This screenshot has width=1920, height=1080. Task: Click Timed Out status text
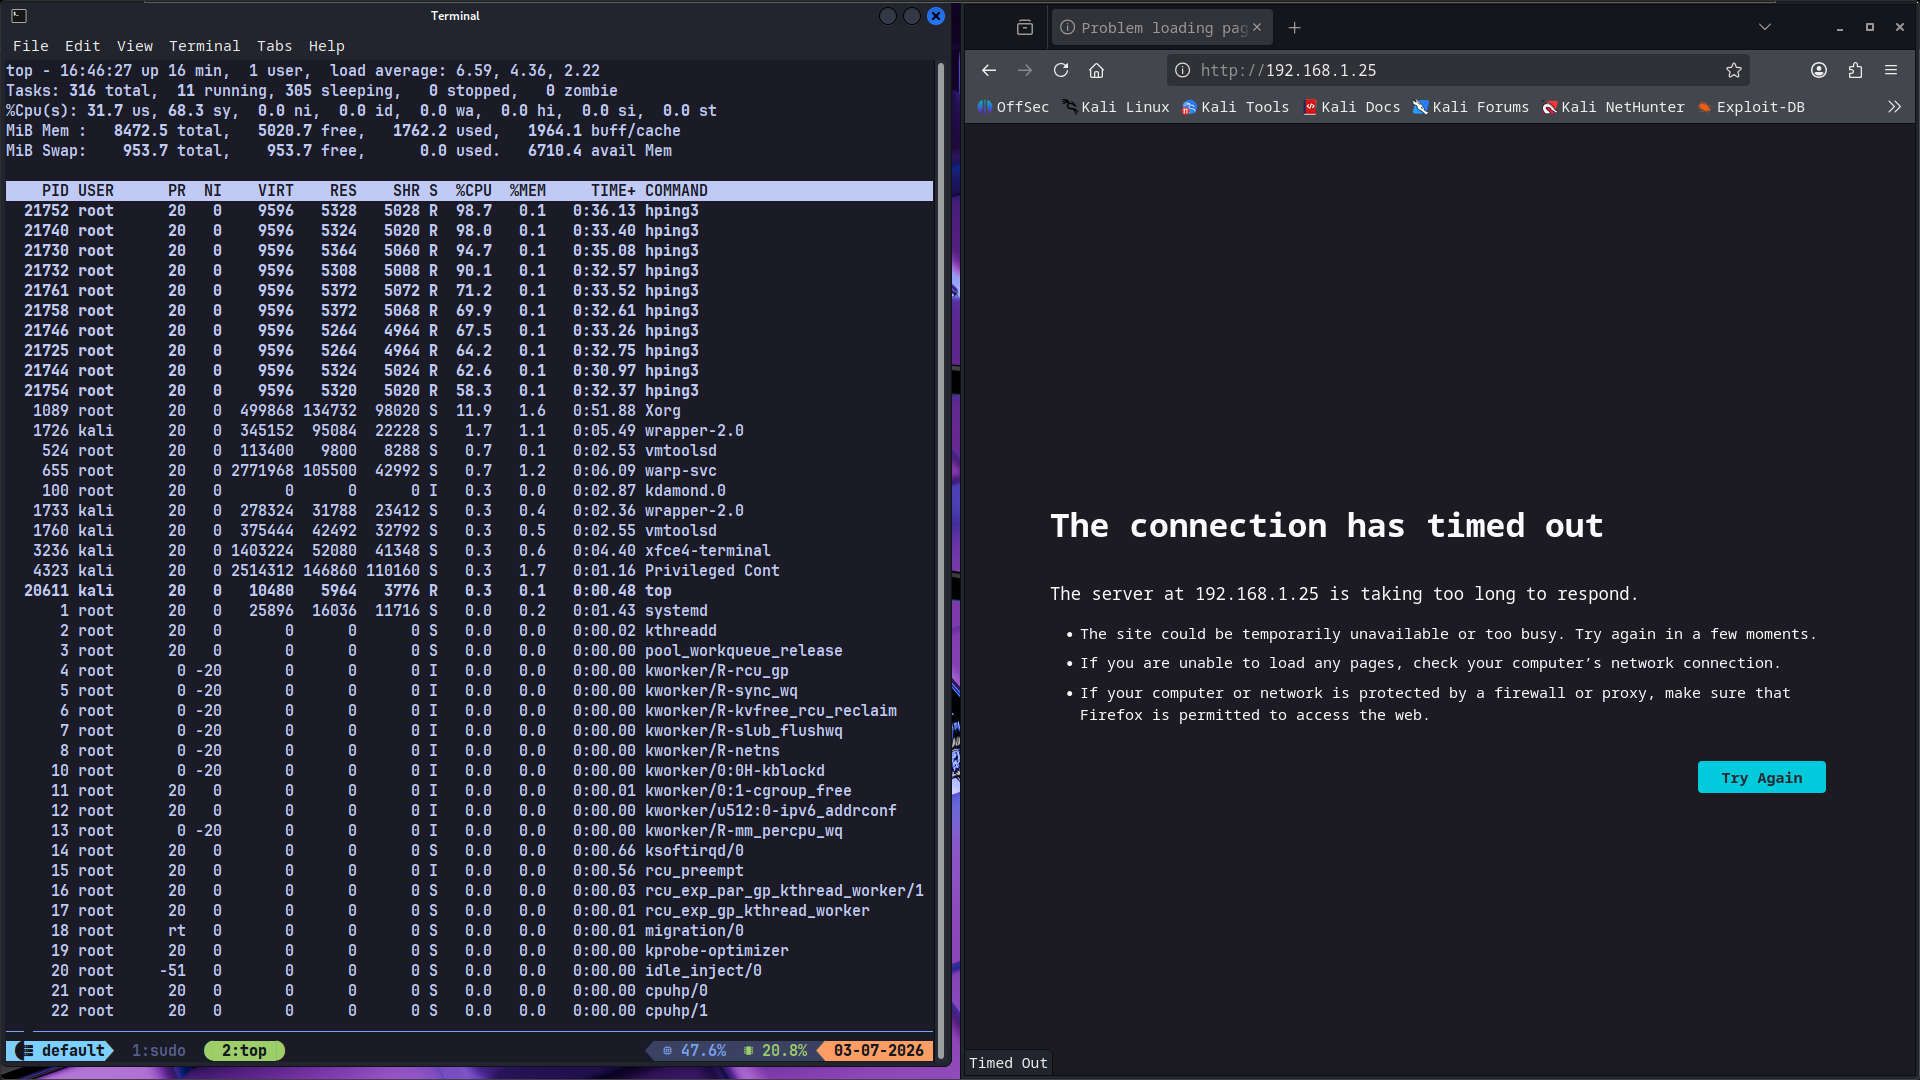pyautogui.click(x=1008, y=1063)
